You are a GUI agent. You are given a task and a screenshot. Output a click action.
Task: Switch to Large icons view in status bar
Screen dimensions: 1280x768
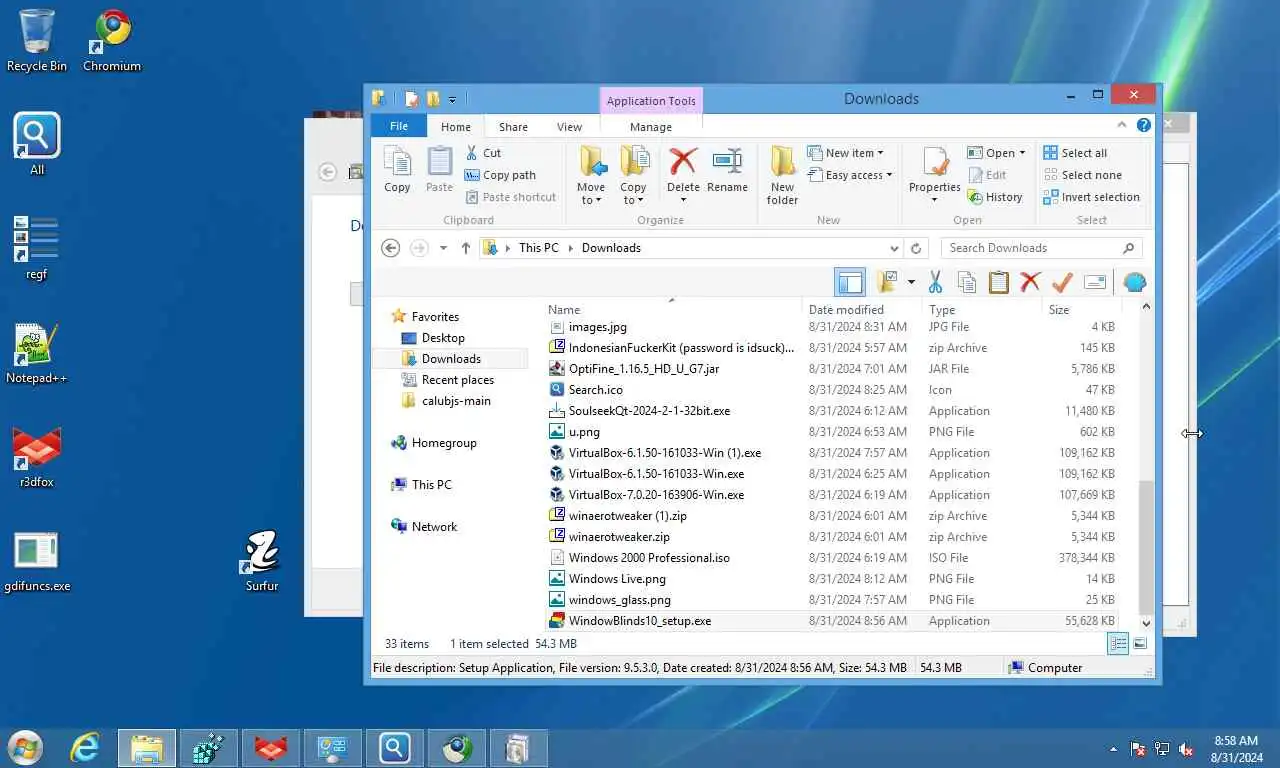(1140, 644)
